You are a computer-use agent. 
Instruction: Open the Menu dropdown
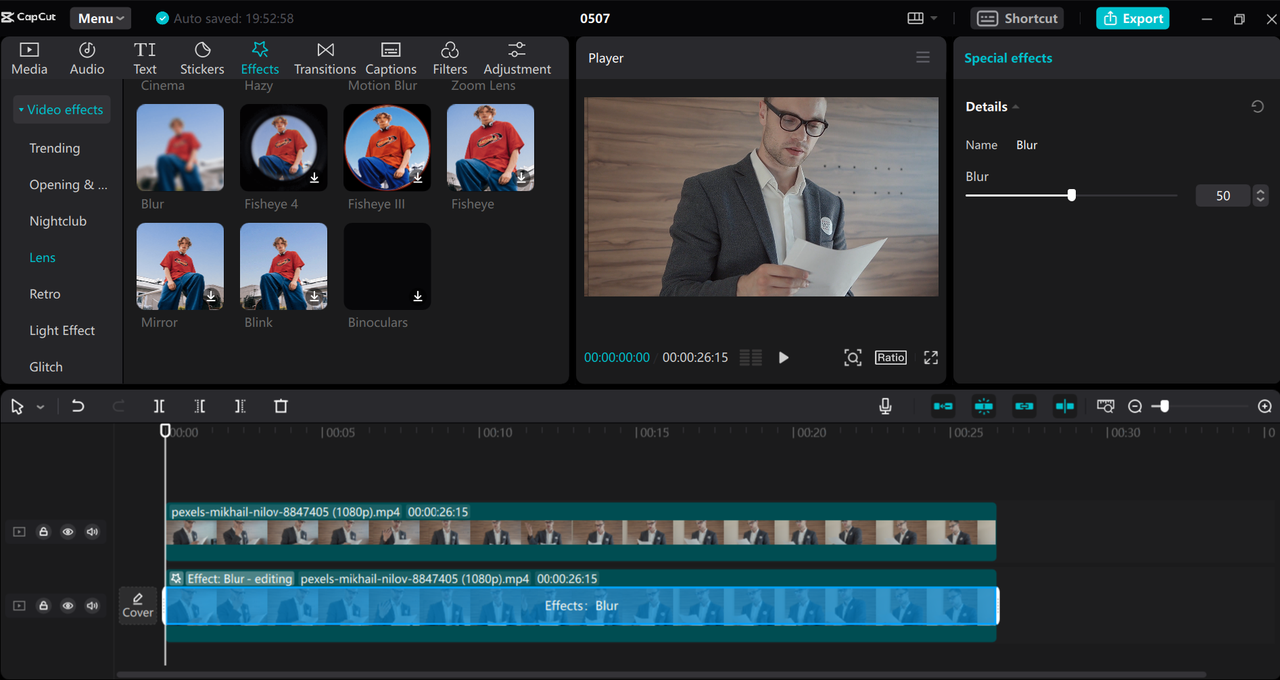tap(100, 18)
